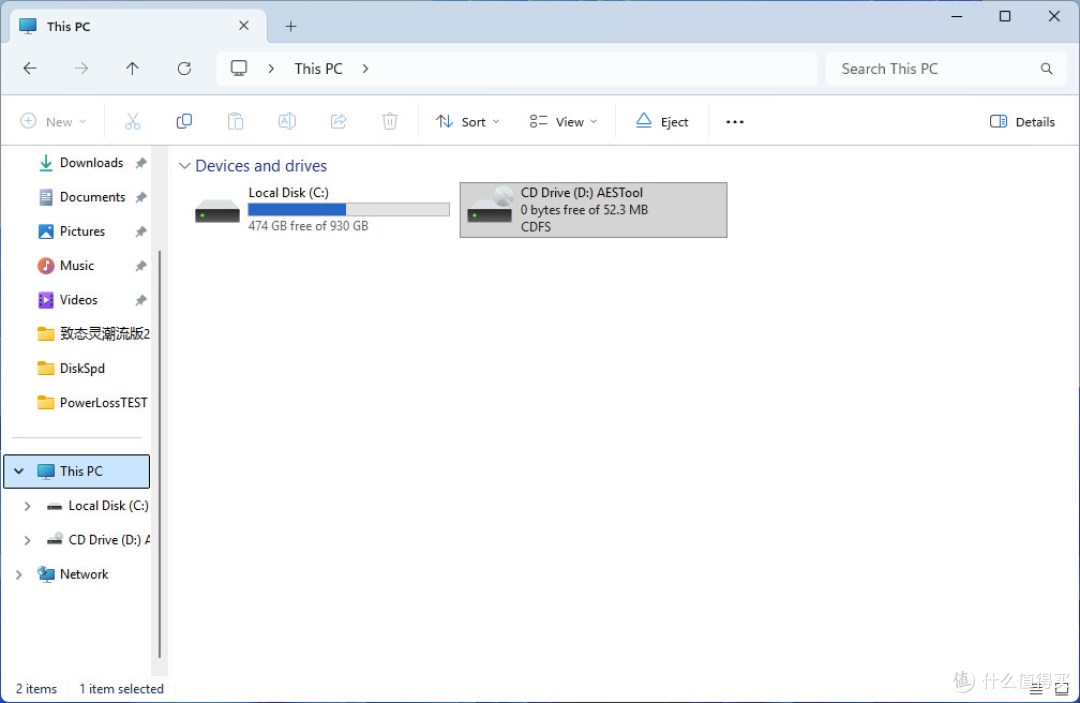The width and height of the screenshot is (1080, 703).
Task: Open the View dropdown menu
Action: [563, 122]
